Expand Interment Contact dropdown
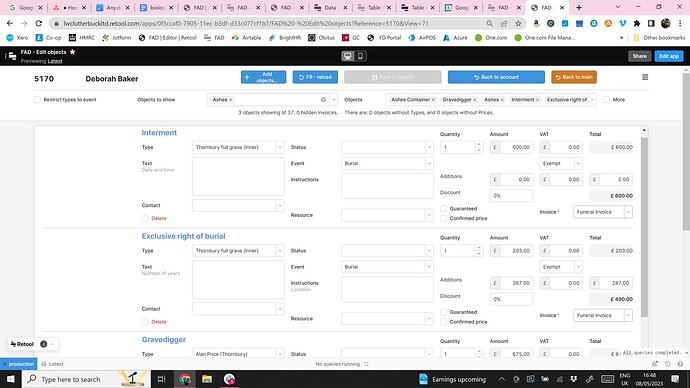The width and height of the screenshot is (690, 388). [280, 205]
